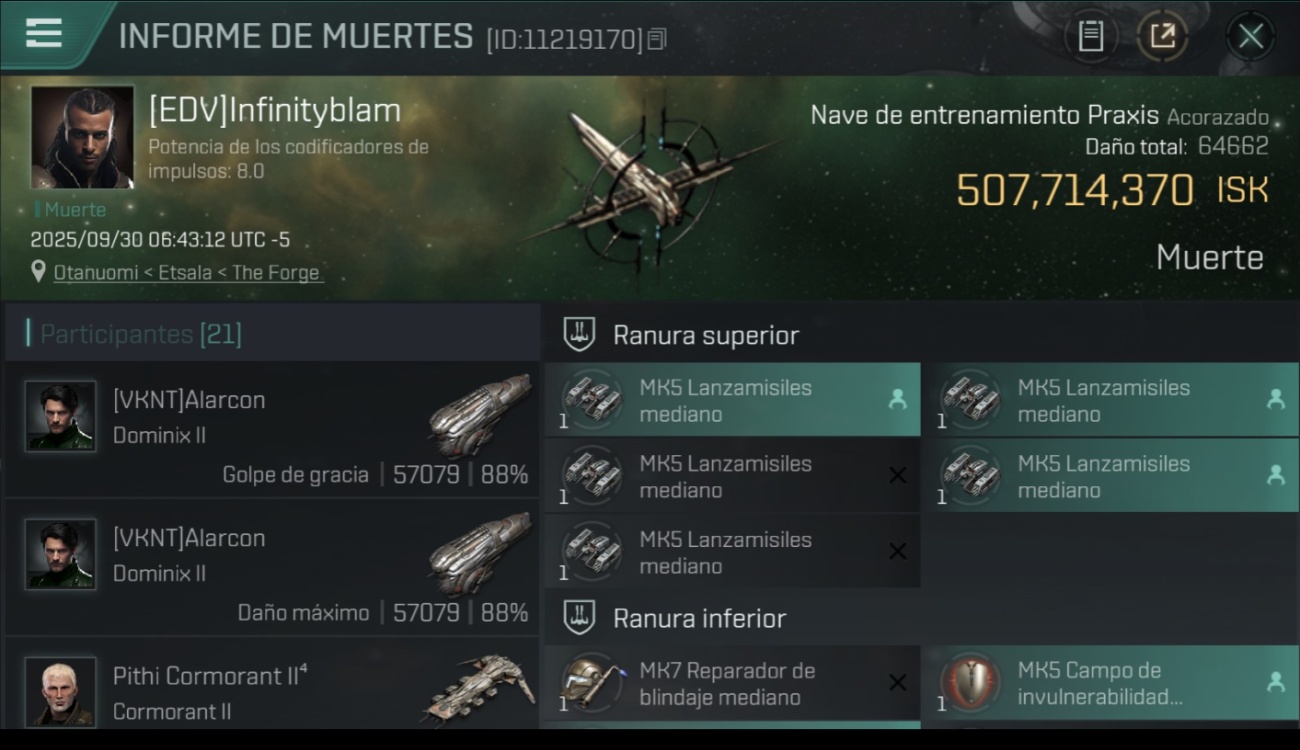Select MK7 Reparador de blindaje mediano icon

(x=592, y=683)
